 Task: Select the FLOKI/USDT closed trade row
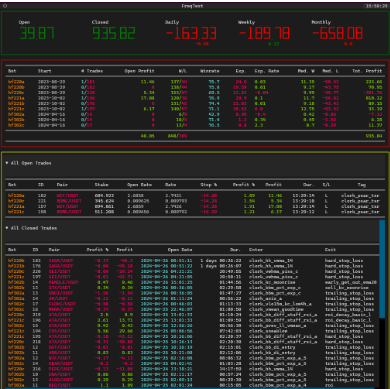coord(193,304)
